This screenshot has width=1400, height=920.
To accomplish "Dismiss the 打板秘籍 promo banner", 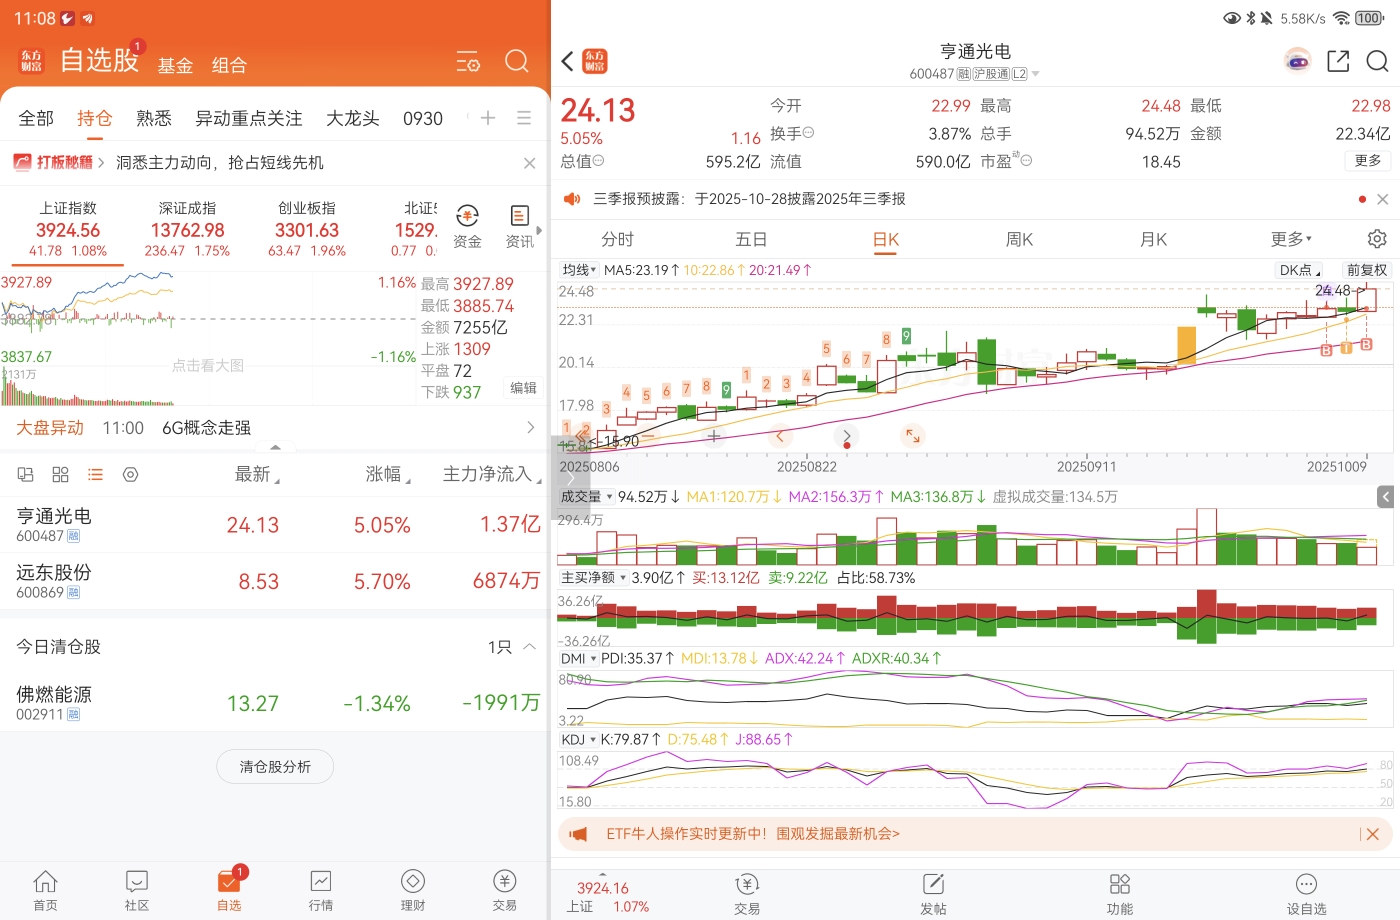I will point(529,163).
